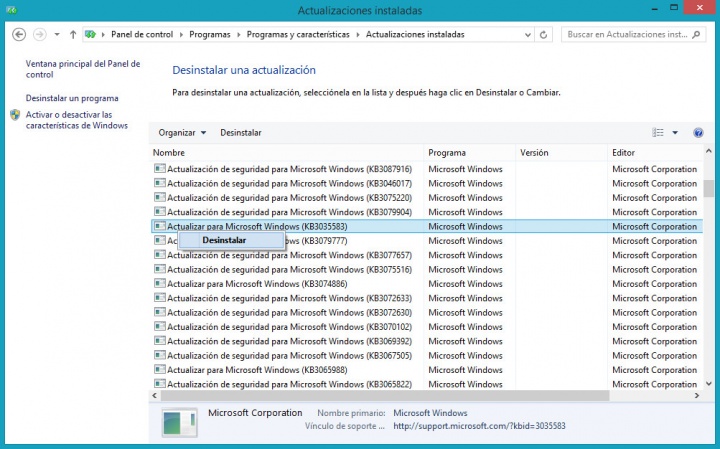Click Desinstalar in the toolbar

click(x=241, y=133)
